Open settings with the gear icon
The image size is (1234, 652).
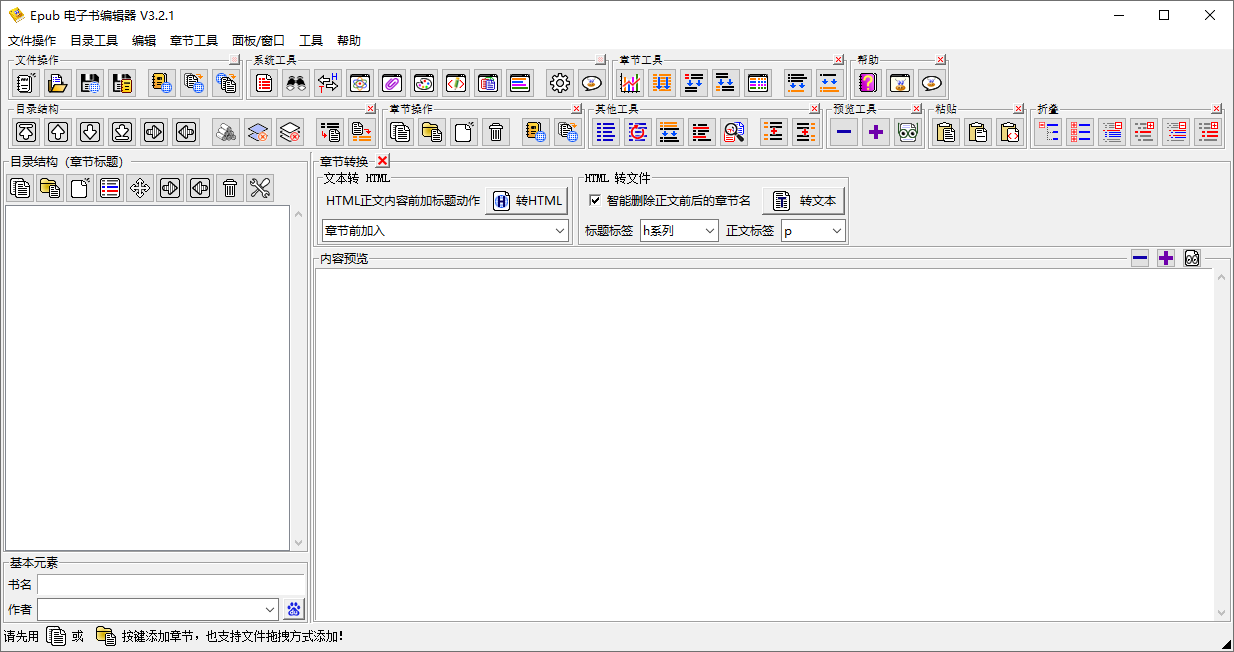tap(560, 83)
